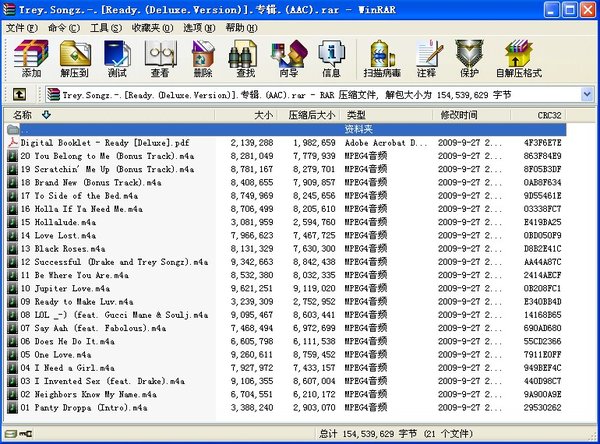Select 07 Say Aah (feat. Fabolous).m4a

coord(93,328)
